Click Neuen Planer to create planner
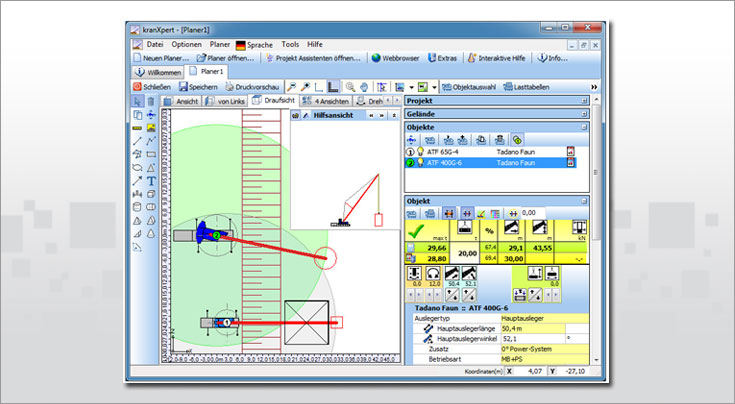 point(161,58)
